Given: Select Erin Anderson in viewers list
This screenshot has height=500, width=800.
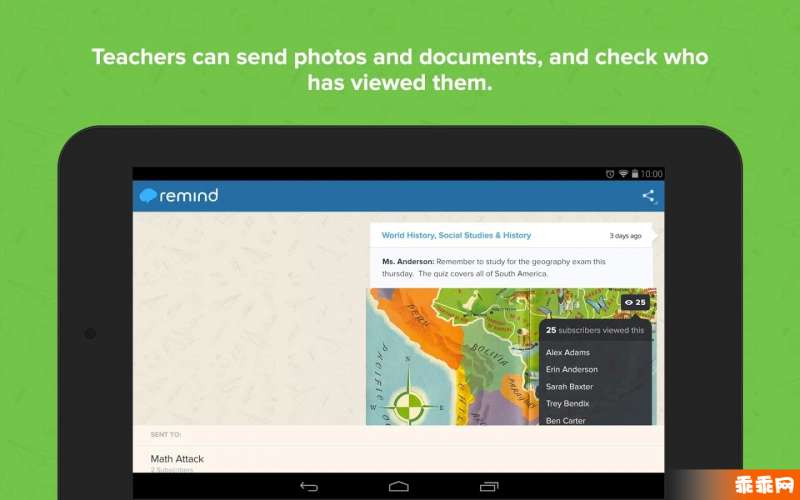Looking at the screenshot, I should (x=571, y=369).
